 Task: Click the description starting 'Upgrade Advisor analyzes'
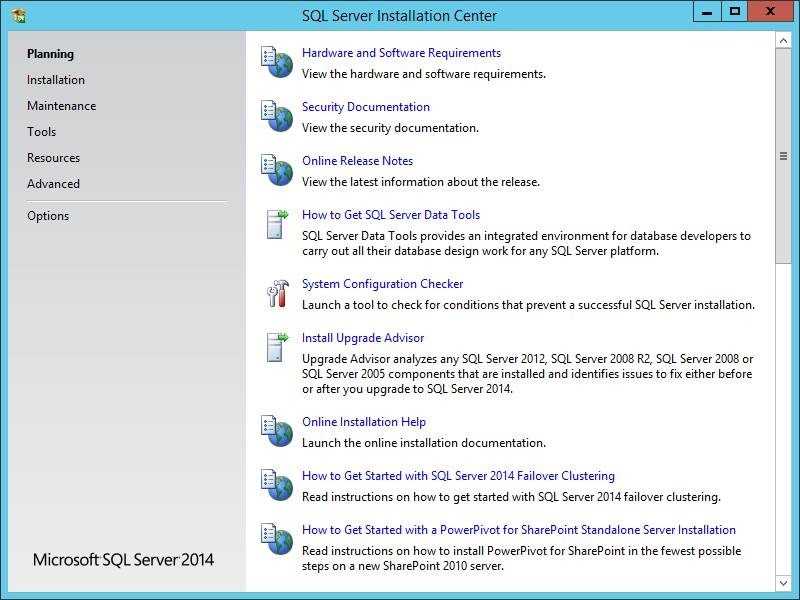coord(528,374)
